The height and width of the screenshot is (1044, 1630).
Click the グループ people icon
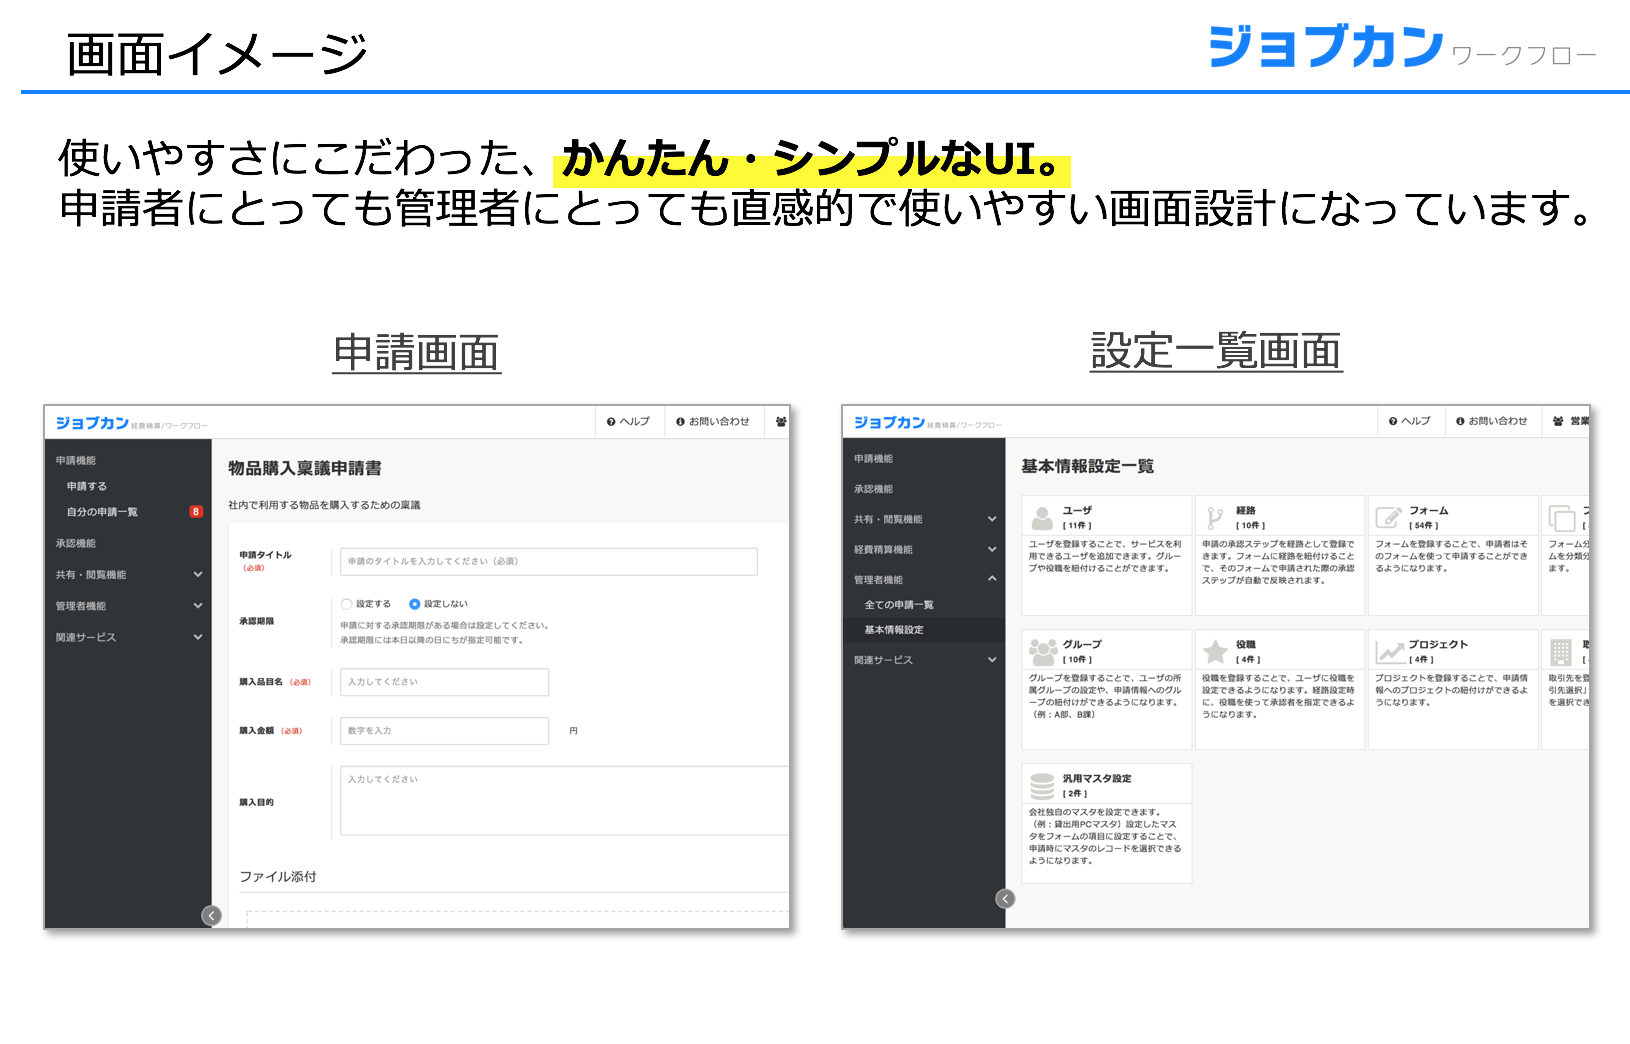(x=1043, y=652)
